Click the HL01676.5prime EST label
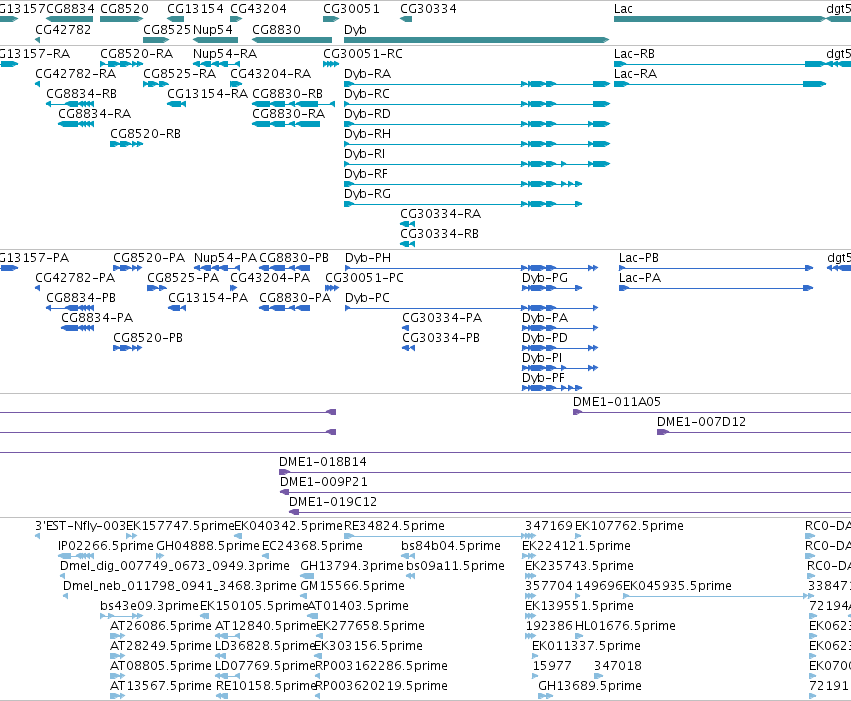The width and height of the screenshot is (851, 701). [625, 627]
